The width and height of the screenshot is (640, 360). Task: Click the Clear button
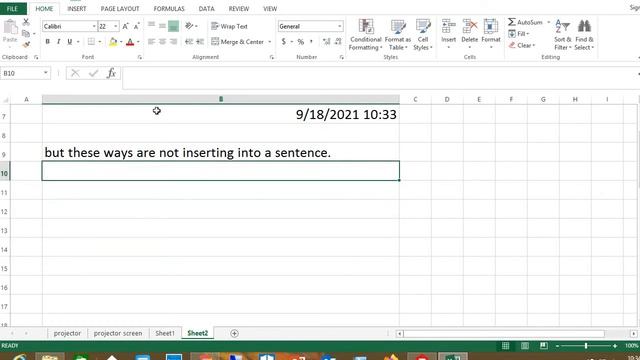(x=522, y=45)
